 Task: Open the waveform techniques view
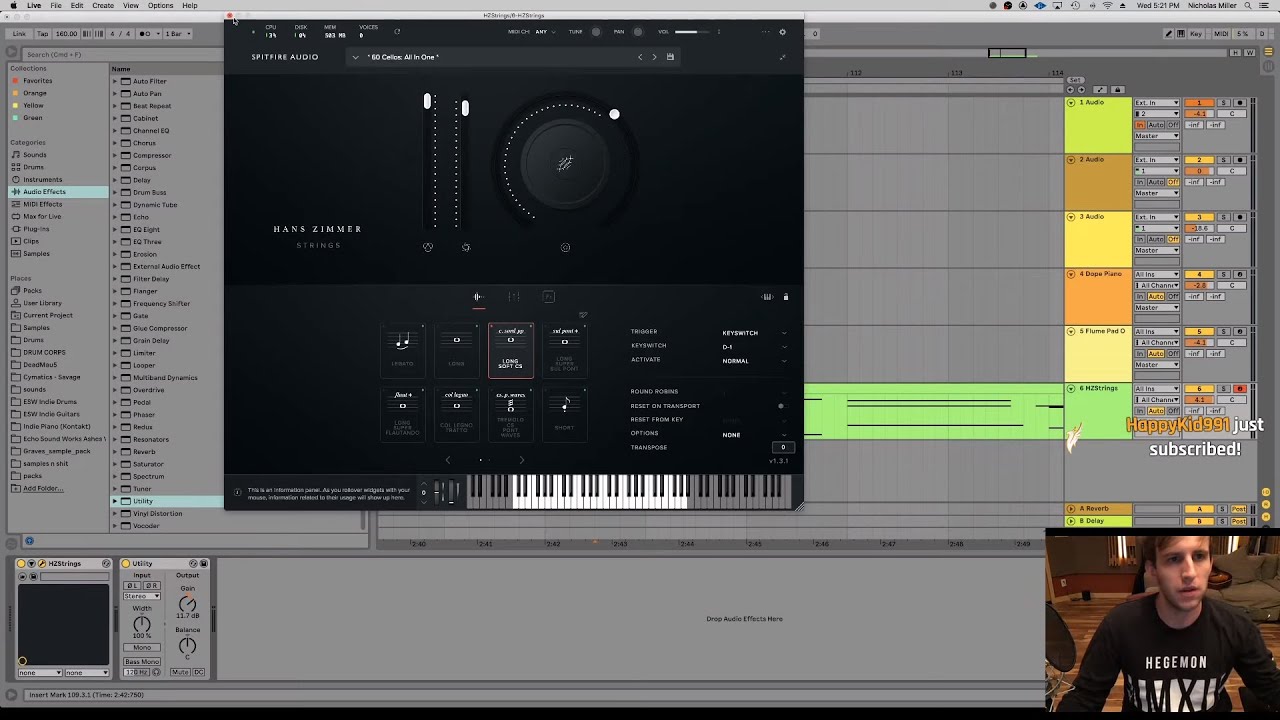point(478,297)
